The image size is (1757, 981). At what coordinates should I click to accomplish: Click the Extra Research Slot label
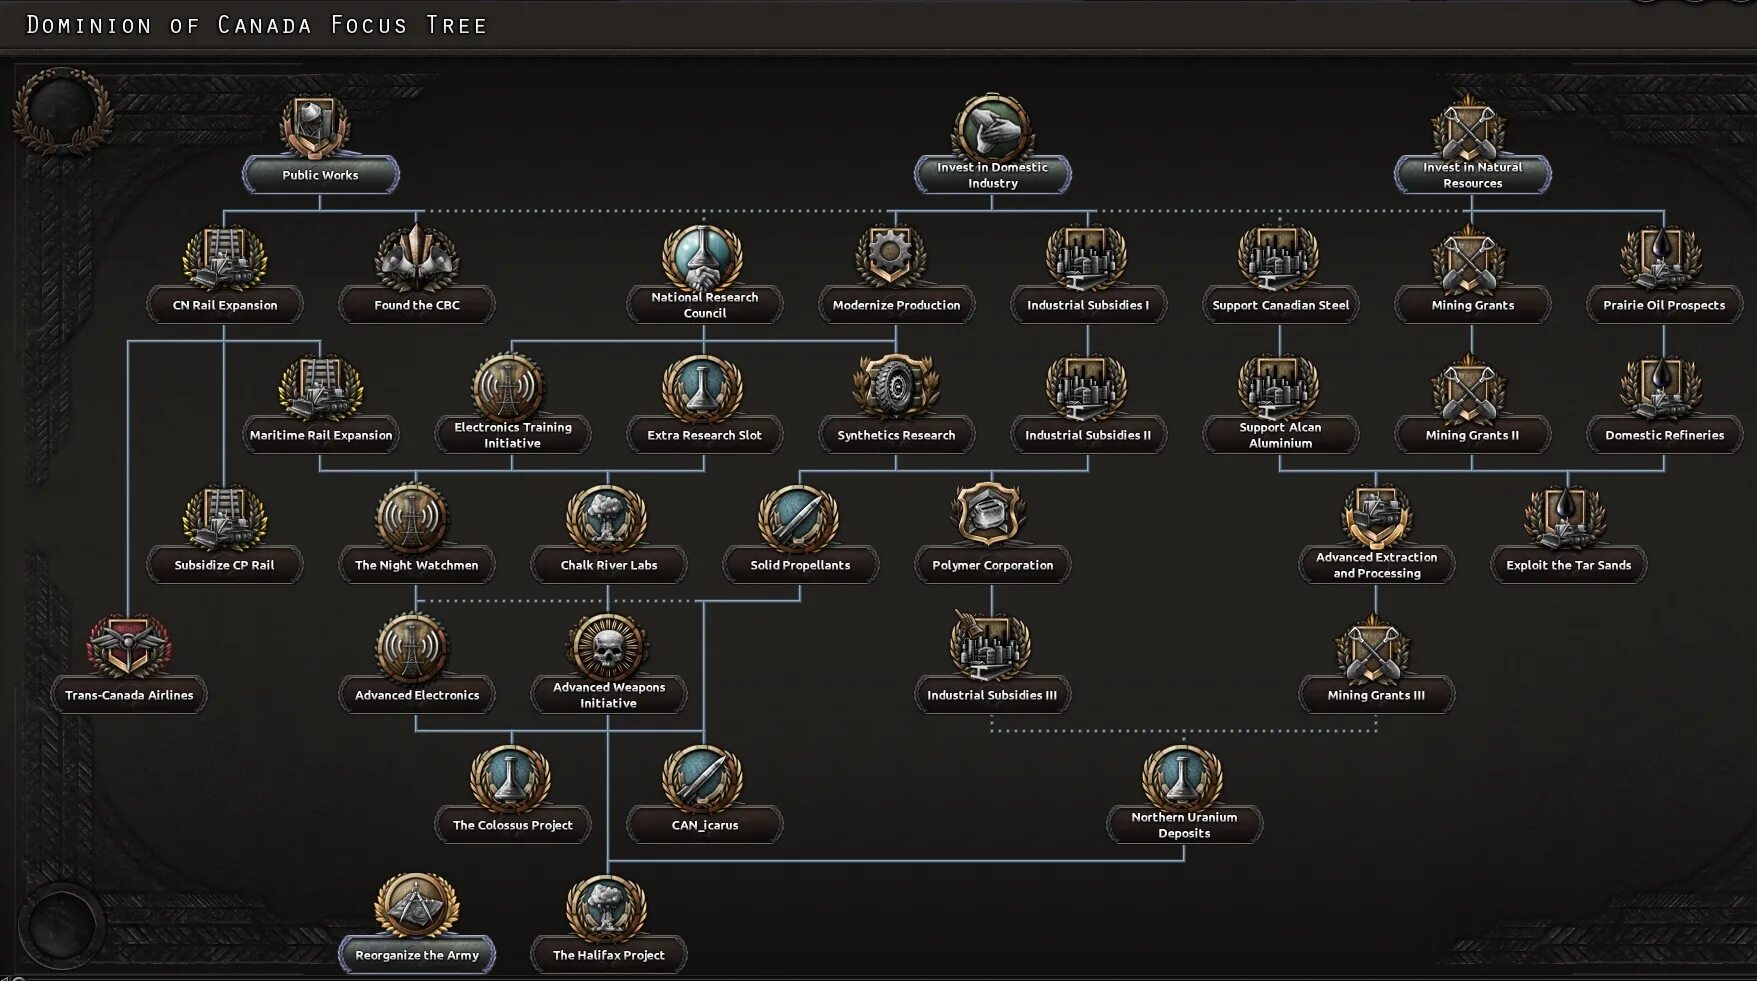click(x=704, y=435)
